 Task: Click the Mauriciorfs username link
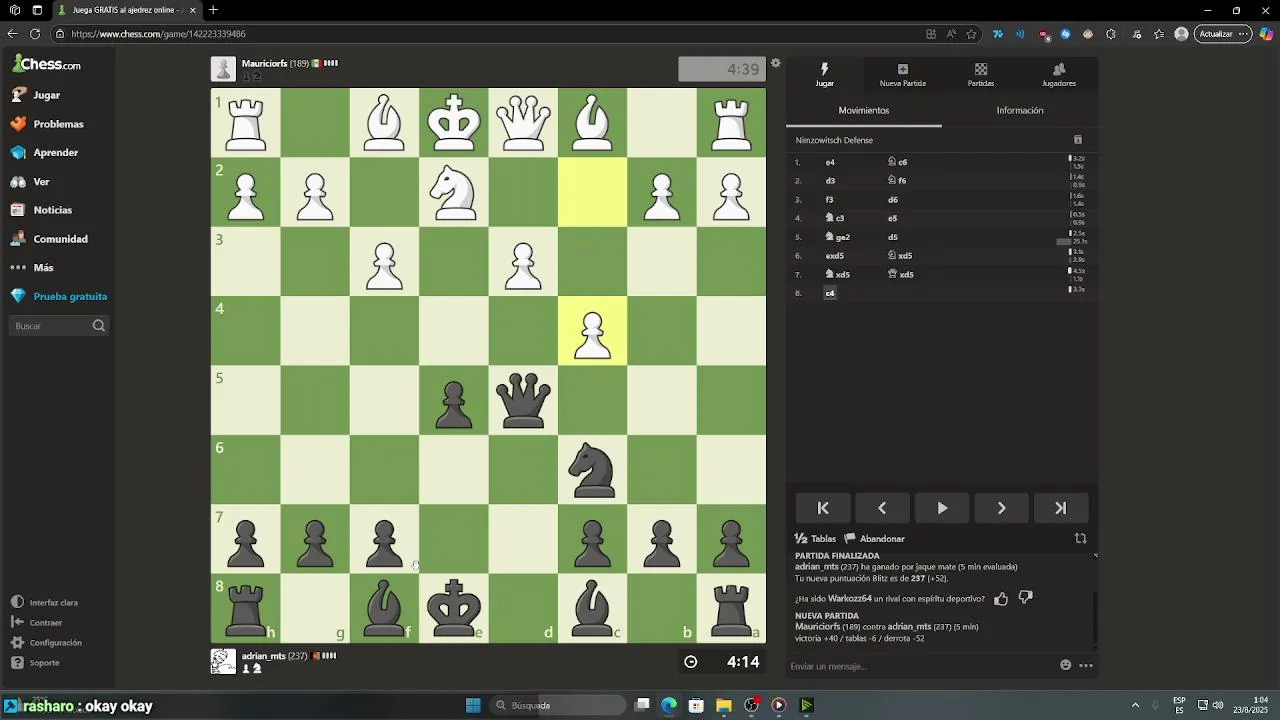point(265,63)
